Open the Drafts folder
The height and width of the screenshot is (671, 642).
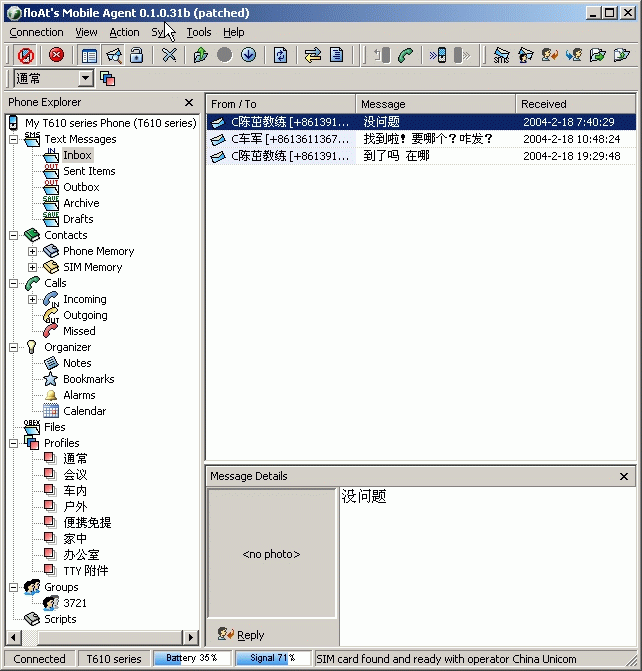coord(78,219)
